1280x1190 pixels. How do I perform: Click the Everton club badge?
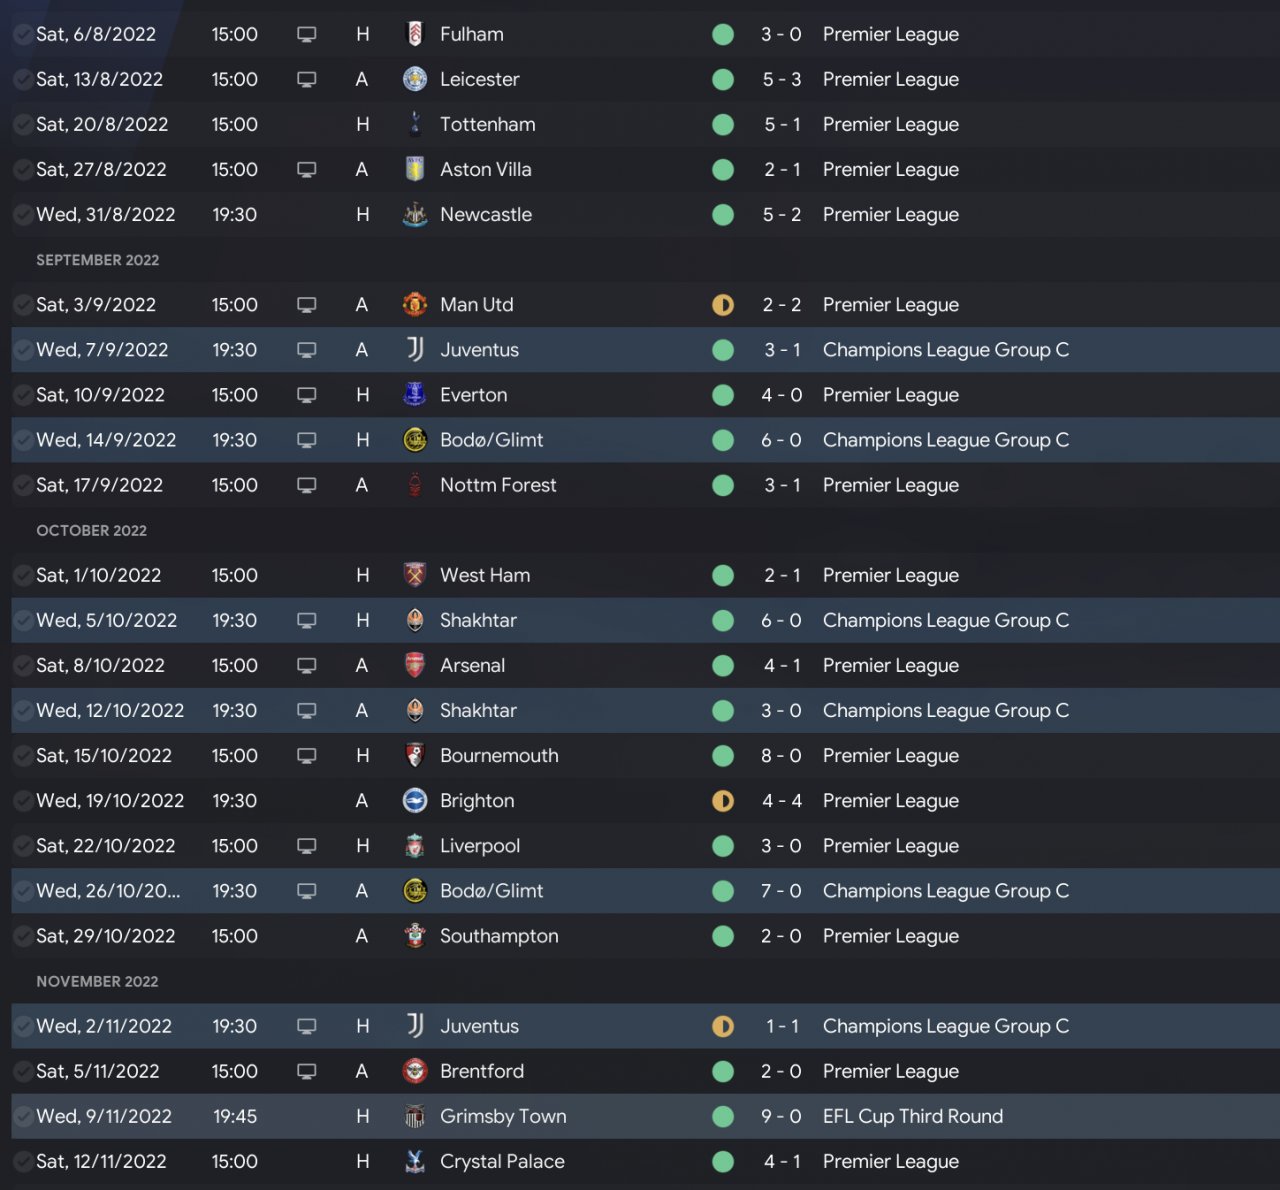[x=415, y=395]
